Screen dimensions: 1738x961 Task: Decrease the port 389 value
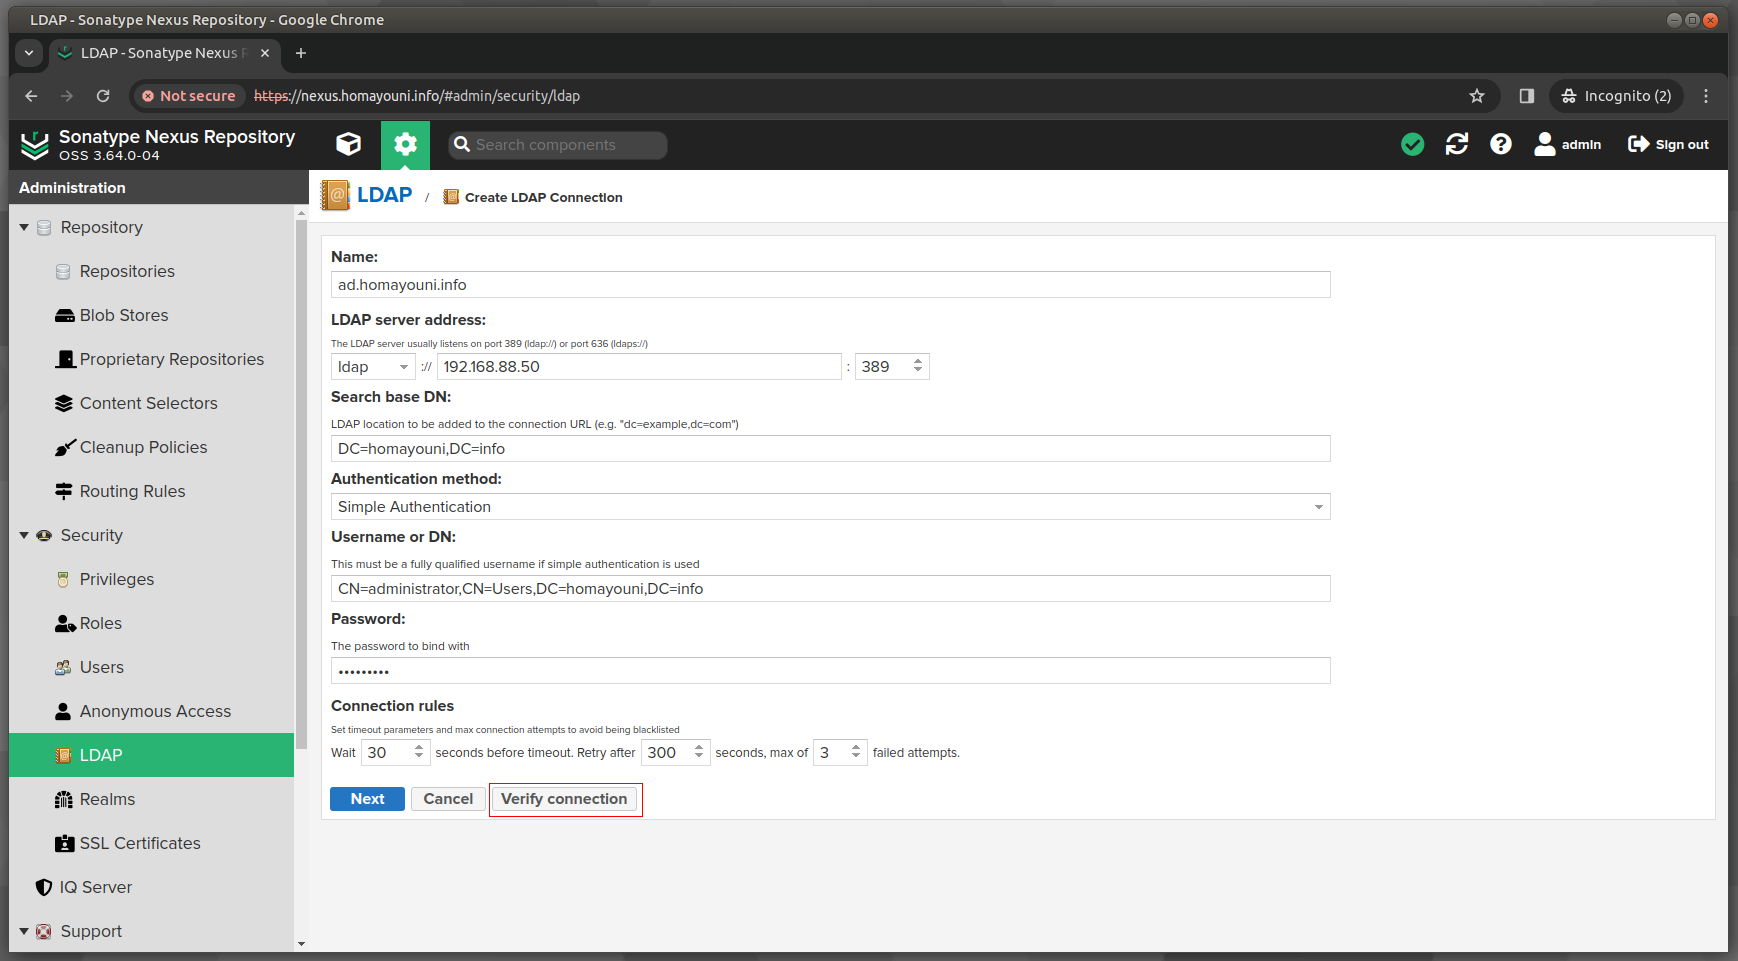[x=918, y=372]
